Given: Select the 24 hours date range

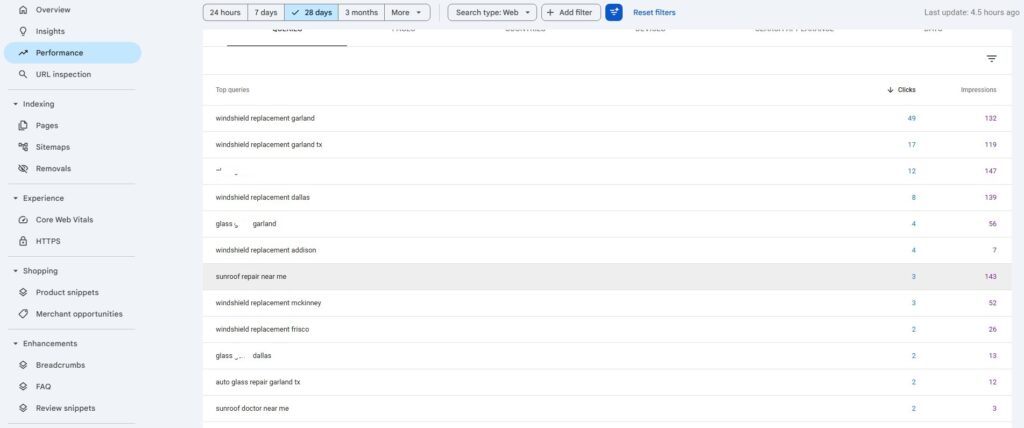Looking at the screenshot, I should tap(223, 12).
